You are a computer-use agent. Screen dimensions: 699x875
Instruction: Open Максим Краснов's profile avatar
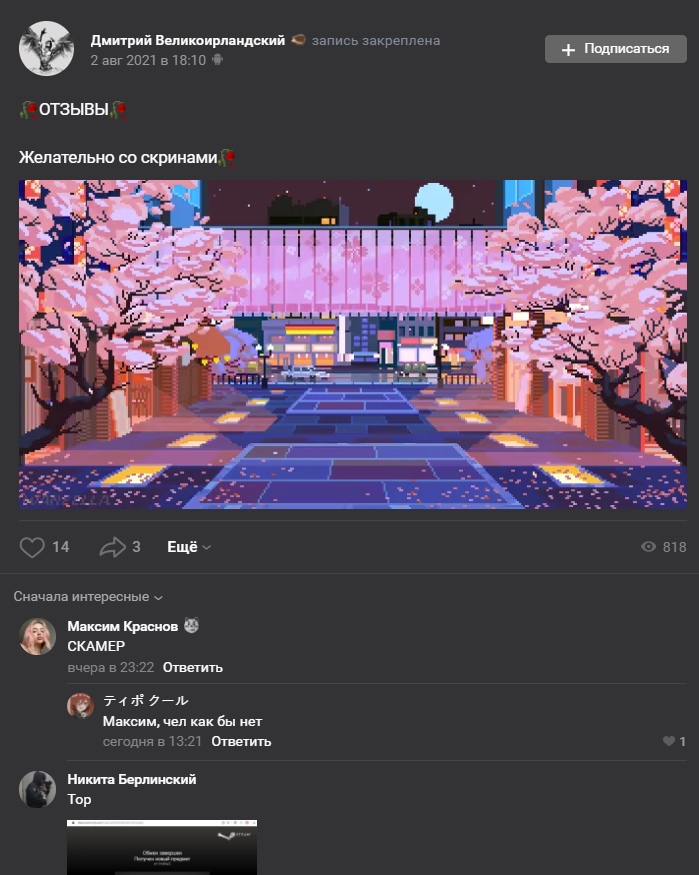point(37,636)
